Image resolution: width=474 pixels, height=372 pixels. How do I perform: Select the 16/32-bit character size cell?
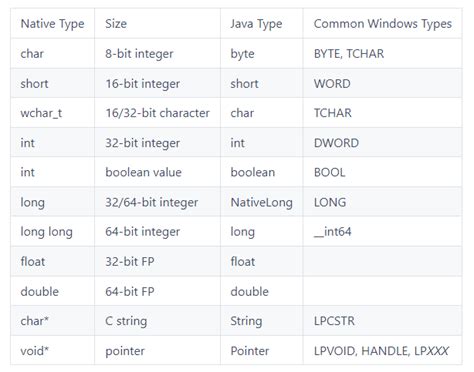pyautogui.click(x=157, y=113)
